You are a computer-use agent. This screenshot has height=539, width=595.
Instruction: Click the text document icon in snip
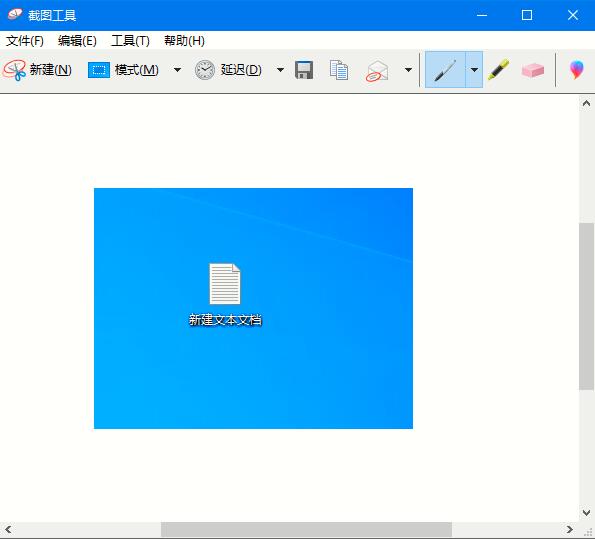point(225,284)
